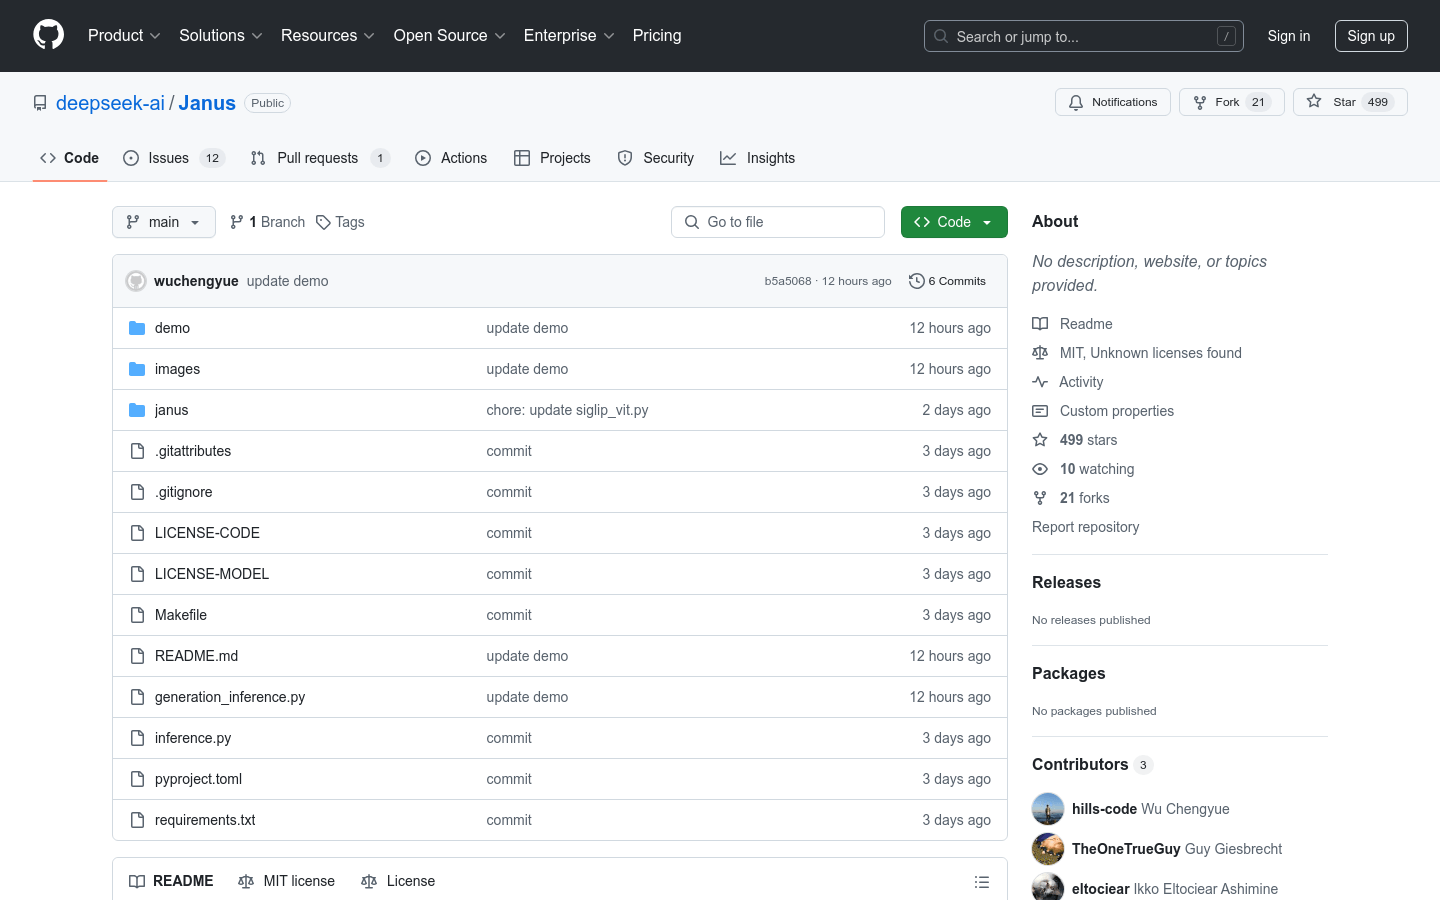Open the generation_inference.py file

[x=230, y=697]
